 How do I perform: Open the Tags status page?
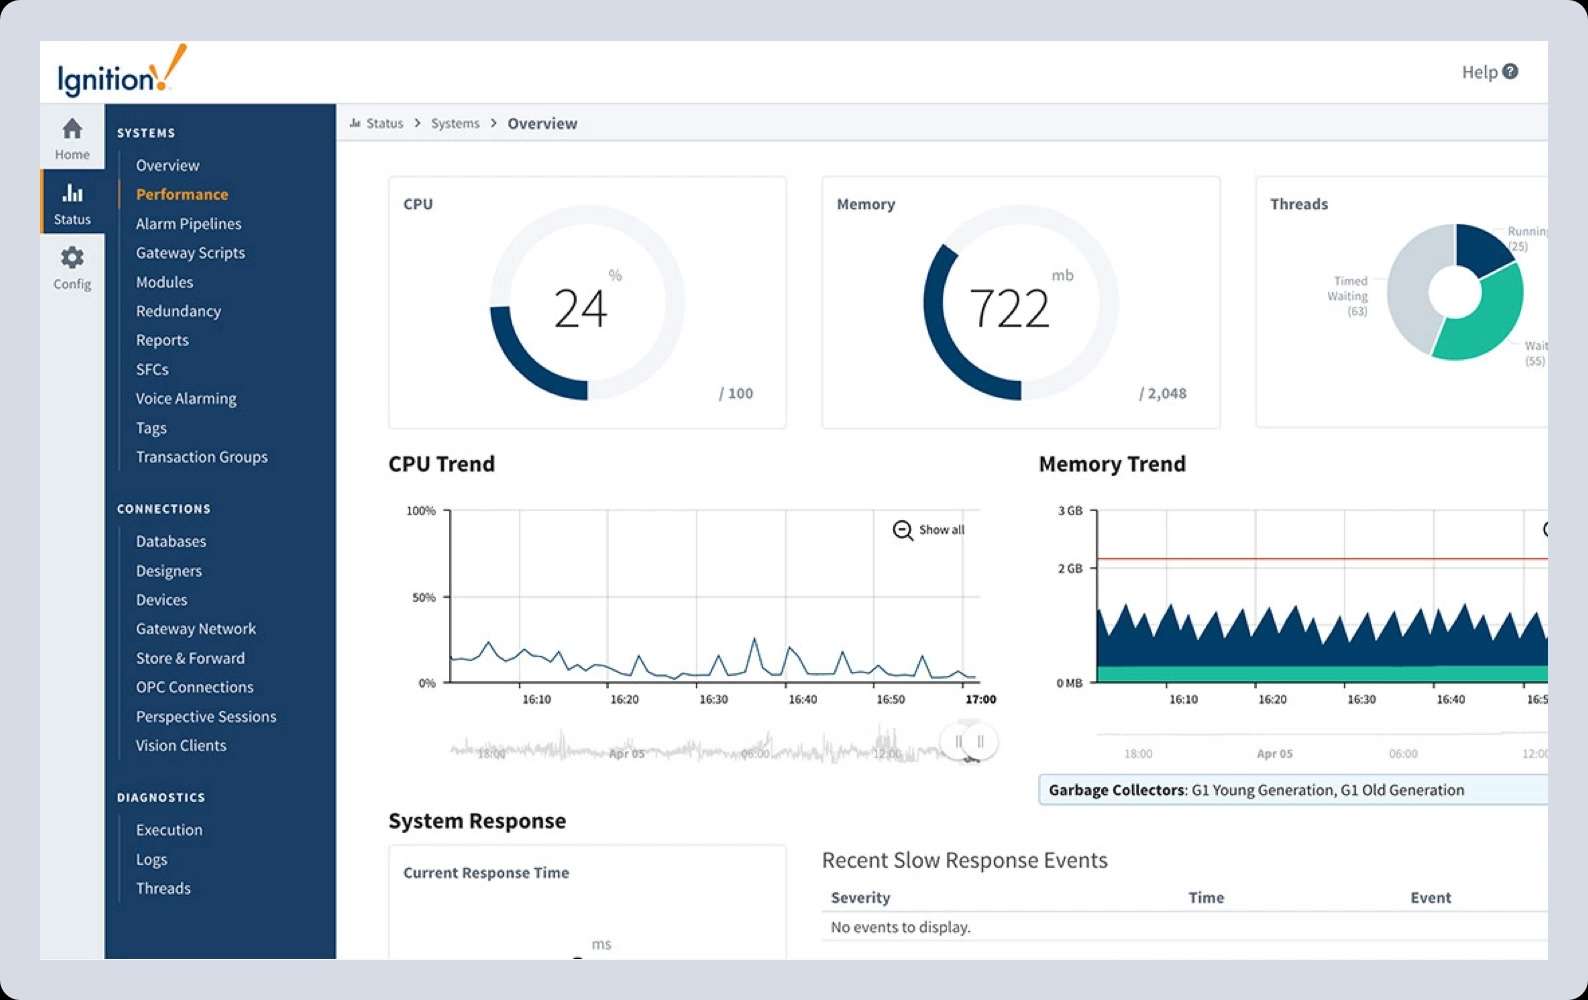click(x=151, y=428)
